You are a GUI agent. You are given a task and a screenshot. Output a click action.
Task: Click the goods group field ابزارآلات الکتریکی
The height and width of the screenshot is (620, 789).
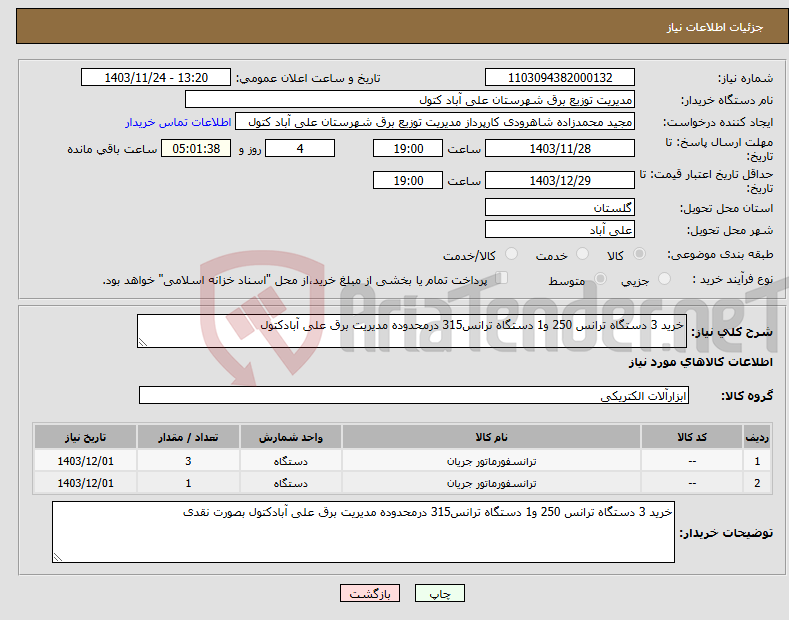point(414,396)
